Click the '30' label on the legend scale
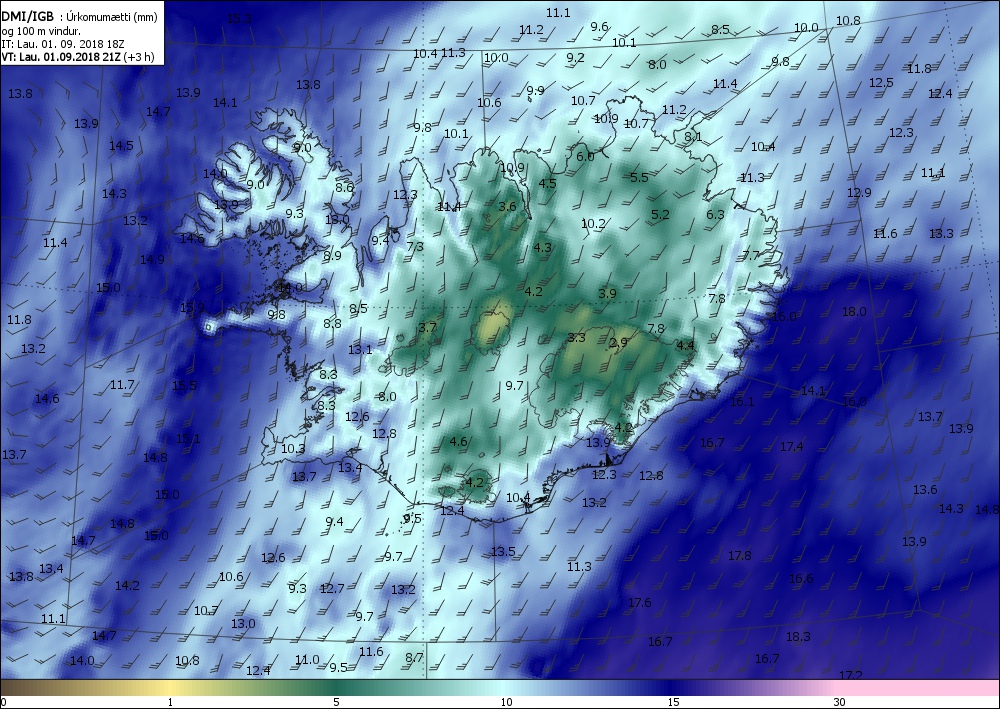 click(839, 703)
